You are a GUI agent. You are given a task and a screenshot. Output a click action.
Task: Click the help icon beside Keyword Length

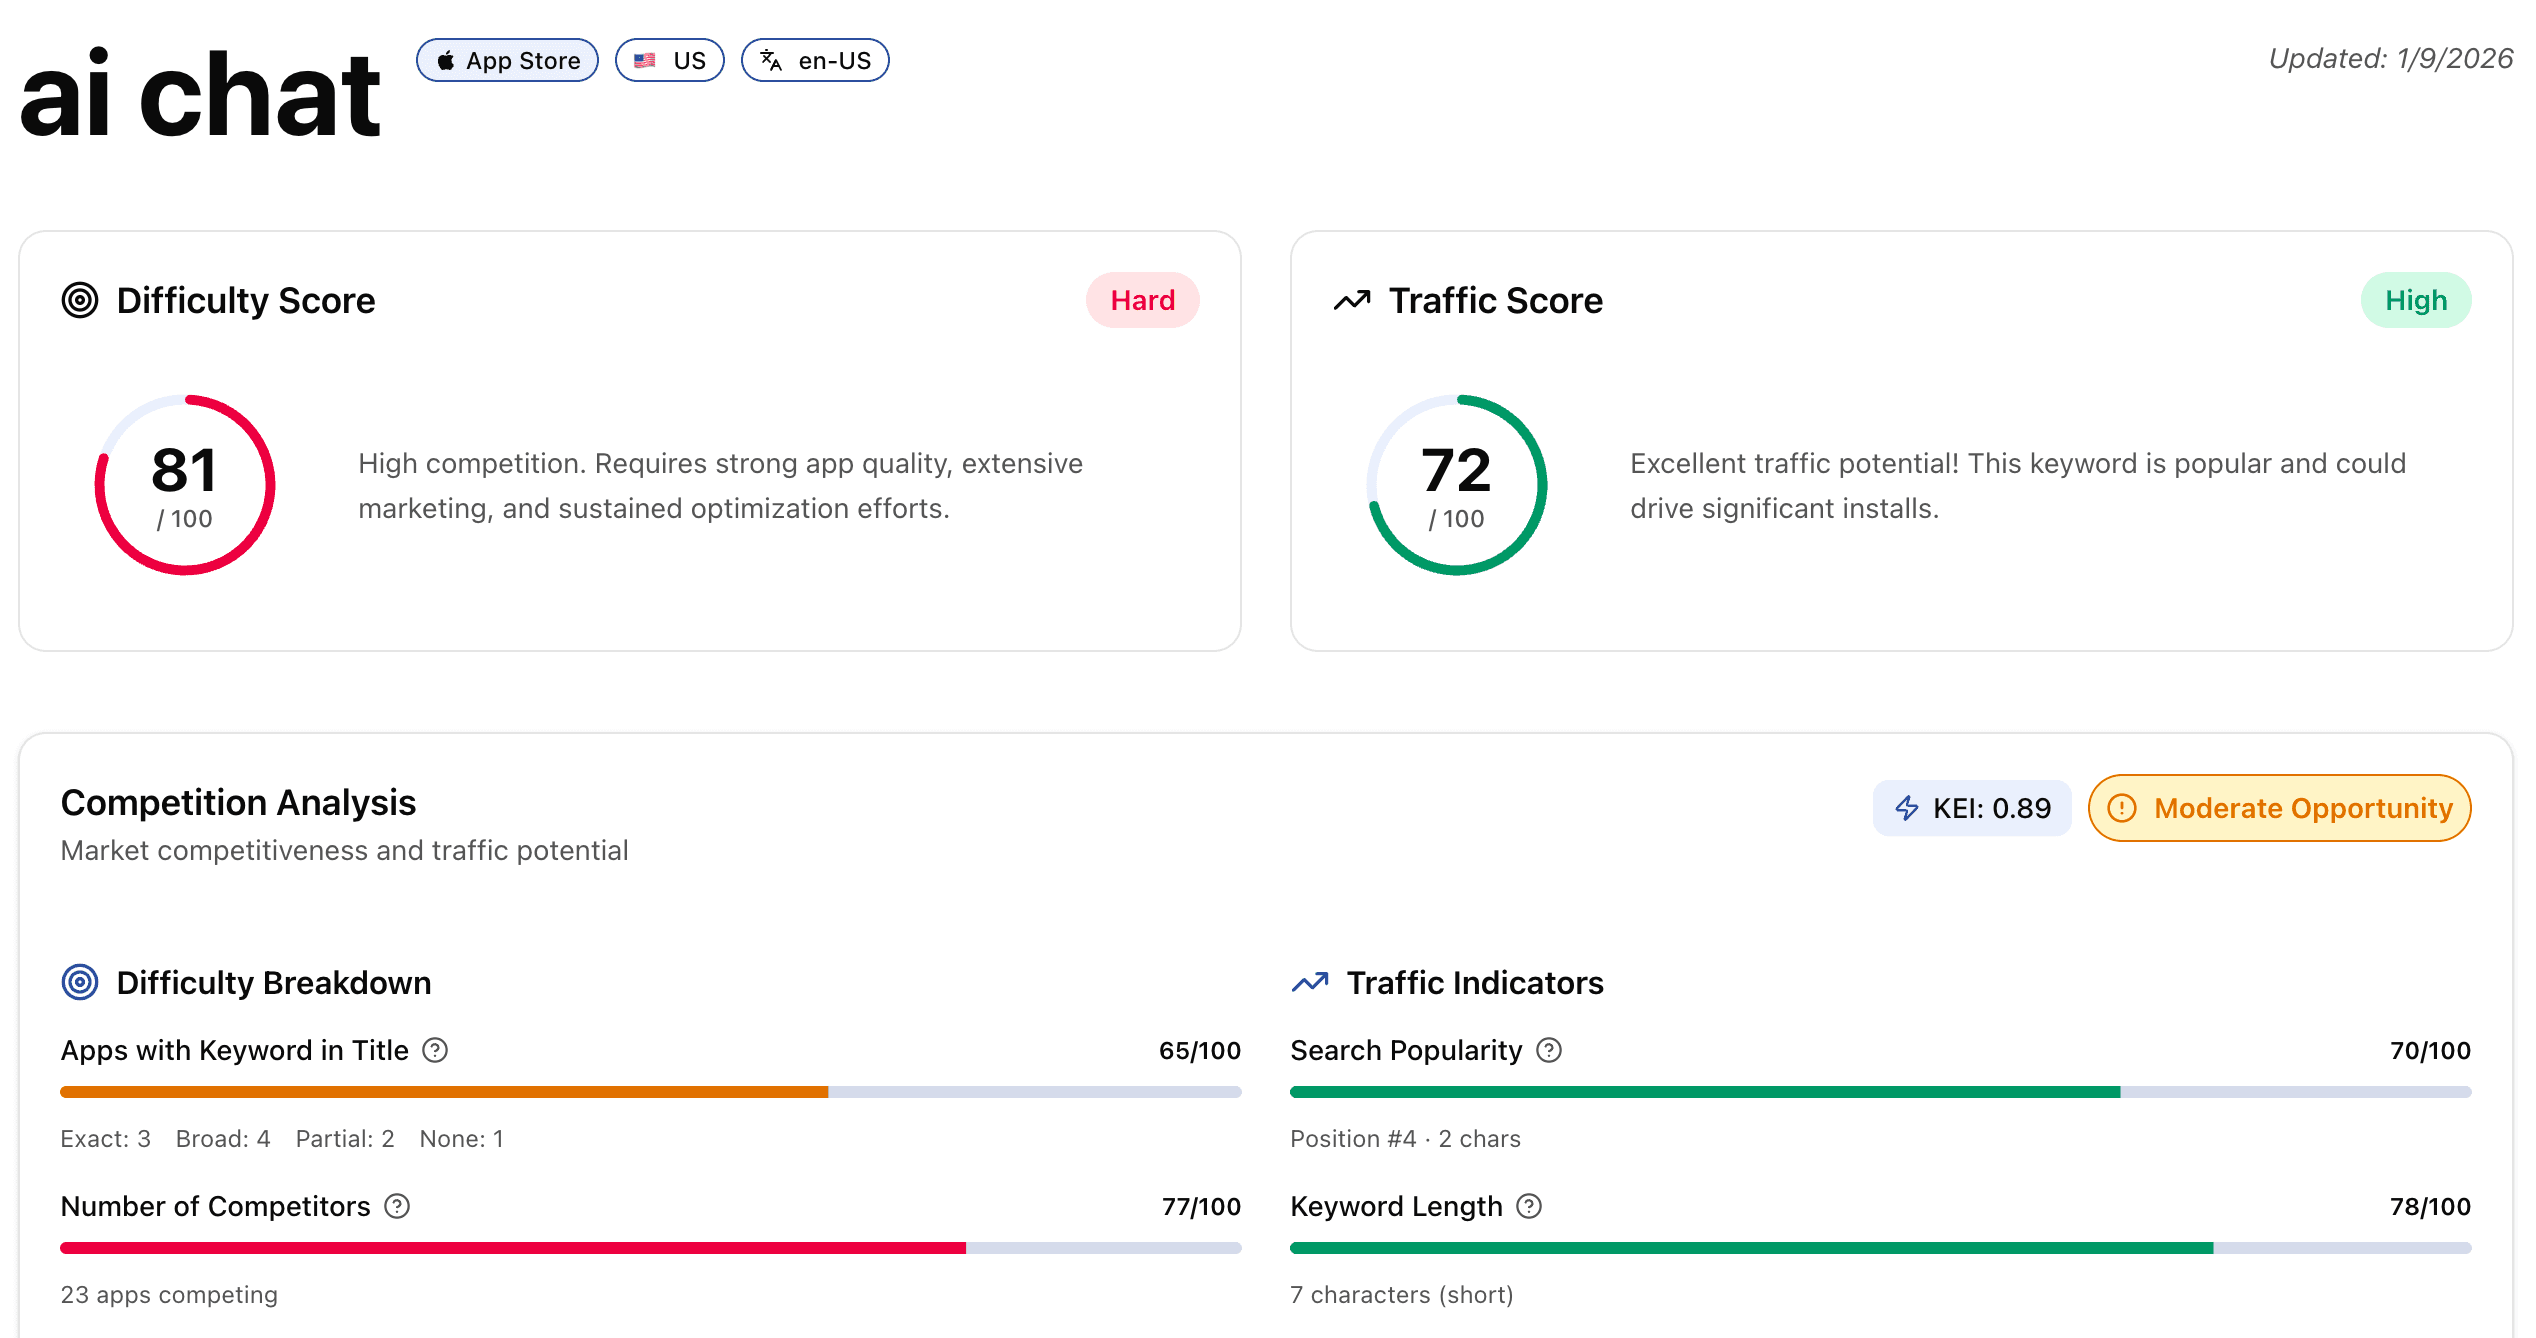(x=1529, y=1206)
